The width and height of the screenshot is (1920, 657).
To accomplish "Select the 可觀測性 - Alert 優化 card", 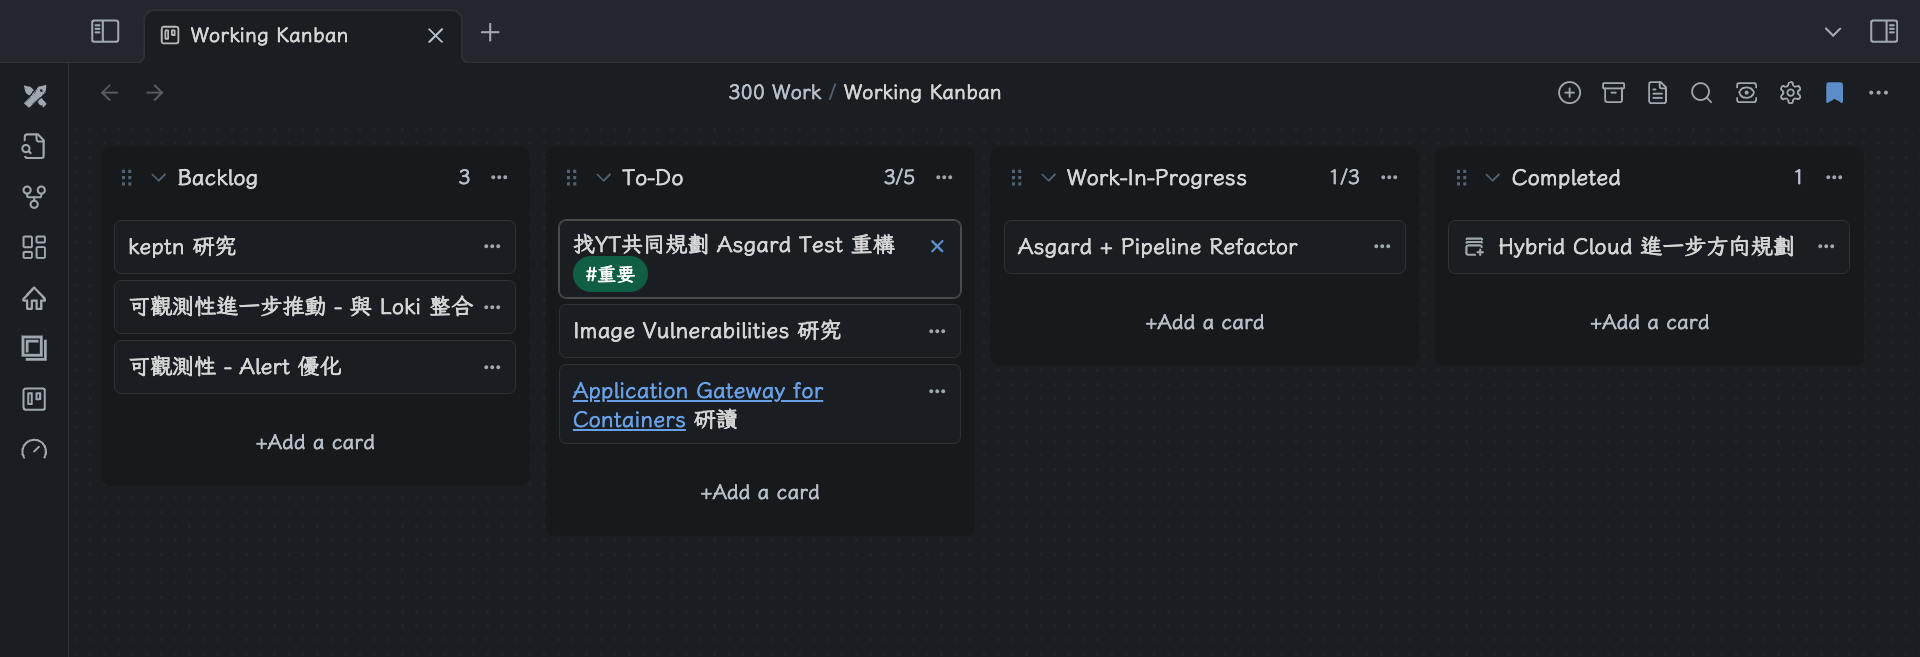I will tap(315, 367).
